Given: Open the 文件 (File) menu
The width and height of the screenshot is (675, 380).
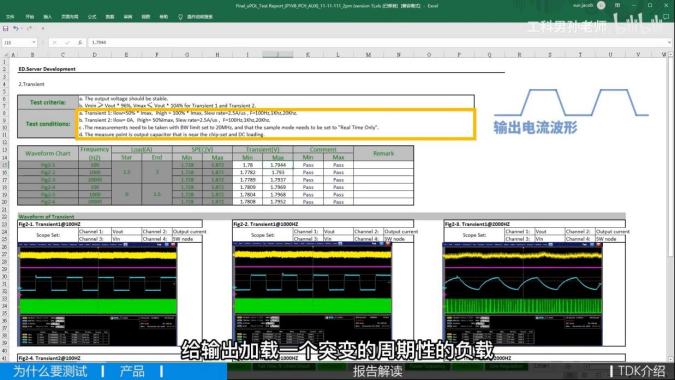Looking at the screenshot, I should (10, 17).
